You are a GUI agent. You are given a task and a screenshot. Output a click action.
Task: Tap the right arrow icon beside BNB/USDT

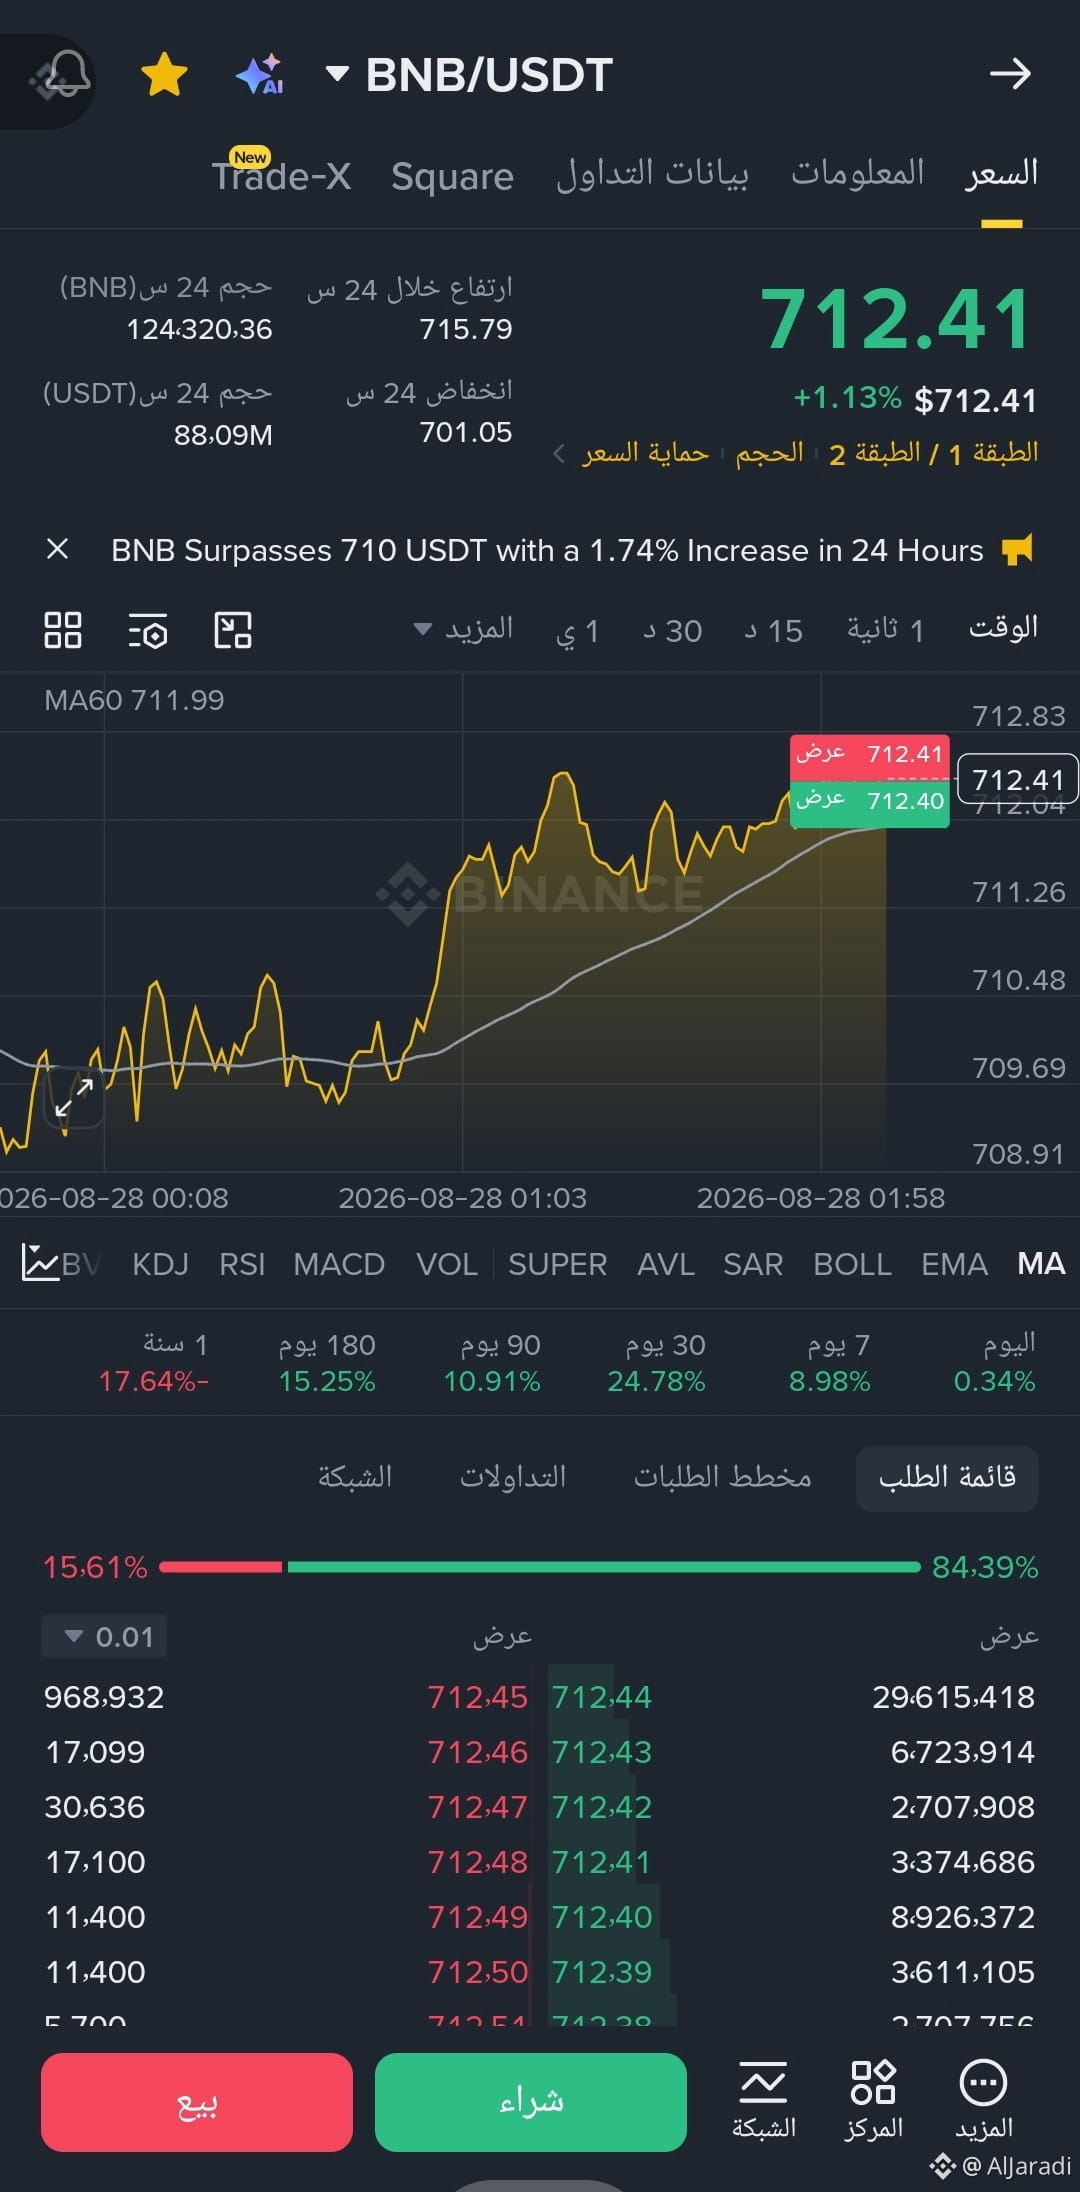click(1010, 73)
